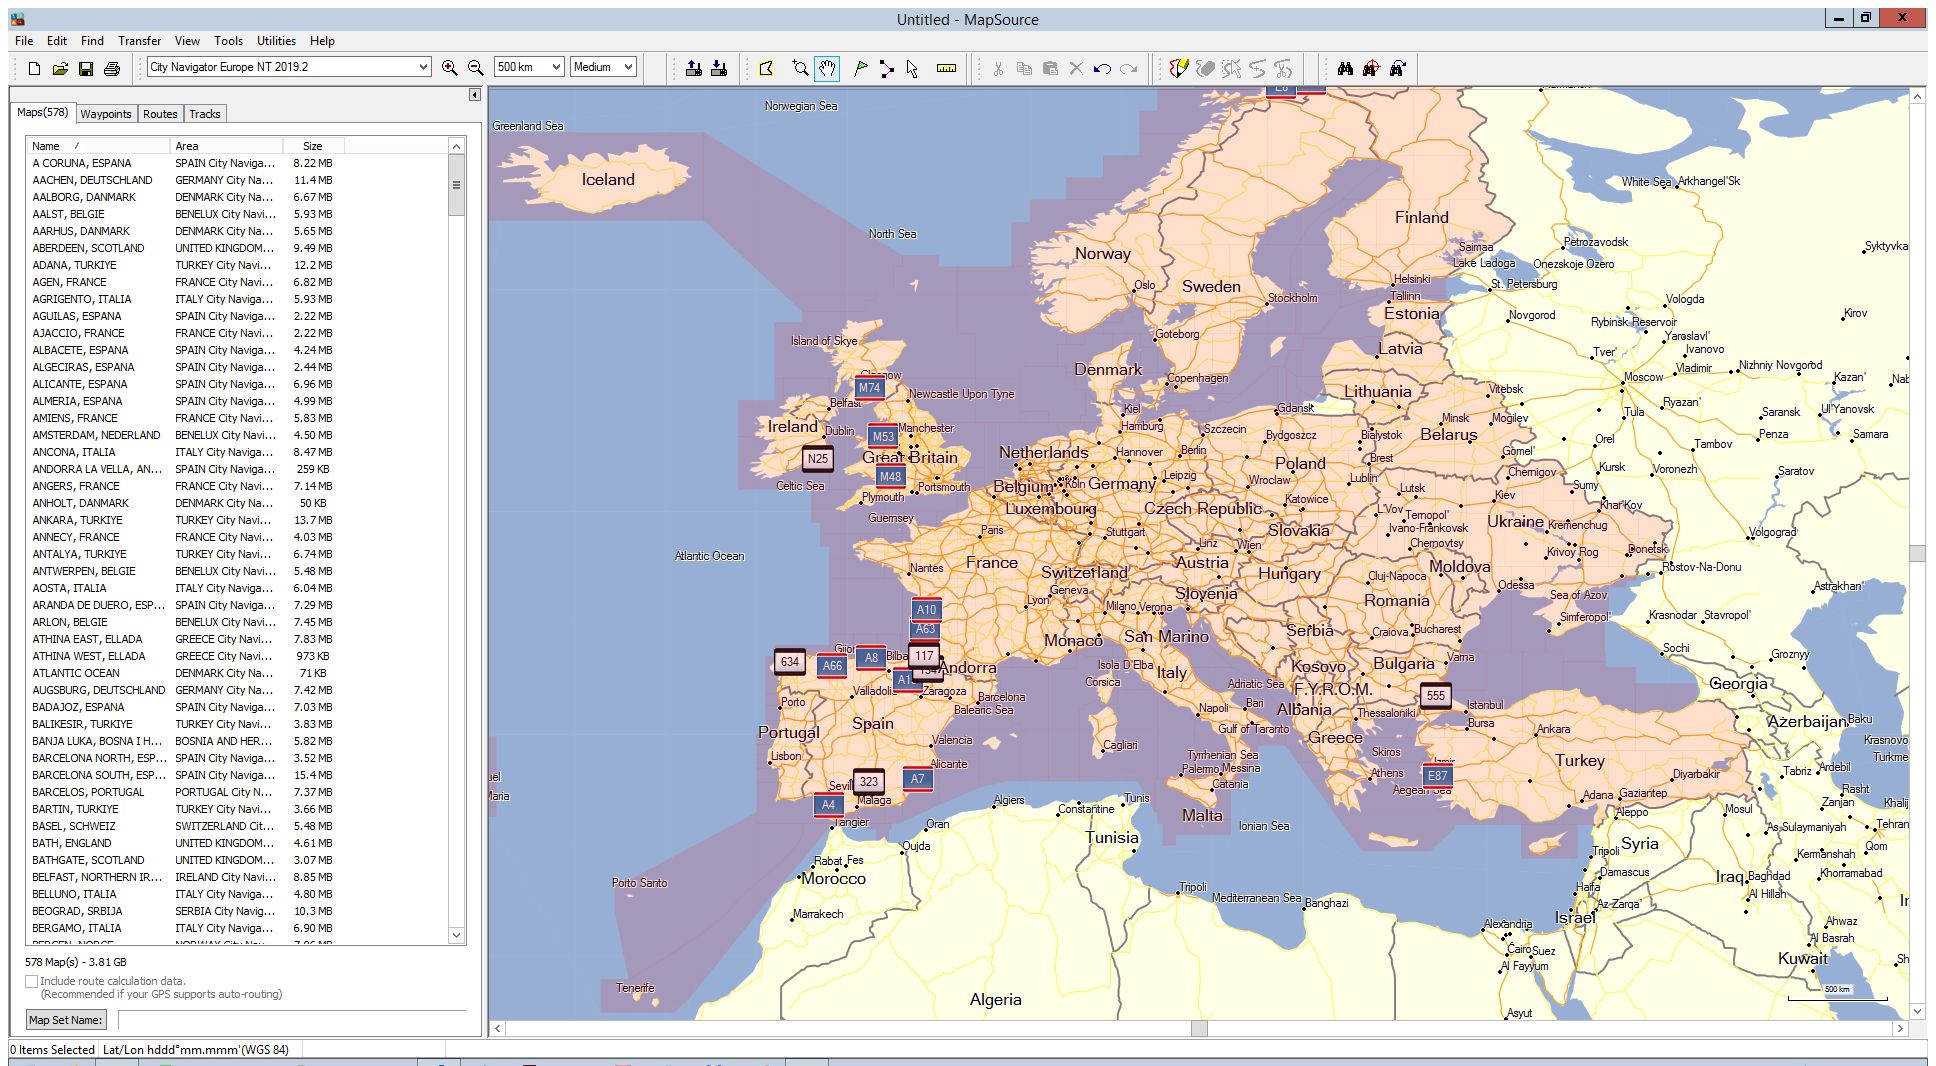Viewport: 1936px width, 1066px height.
Task: Select the Hand pan tool
Action: [x=827, y=68]
